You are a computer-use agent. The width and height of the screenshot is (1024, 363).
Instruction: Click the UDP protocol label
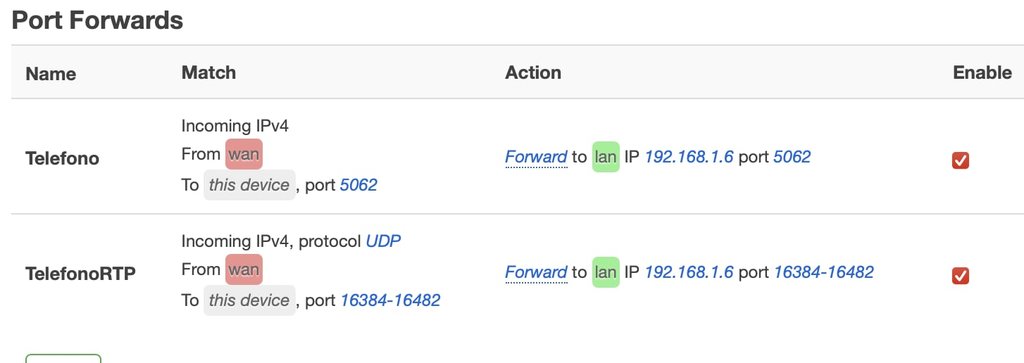coord(383,242)
